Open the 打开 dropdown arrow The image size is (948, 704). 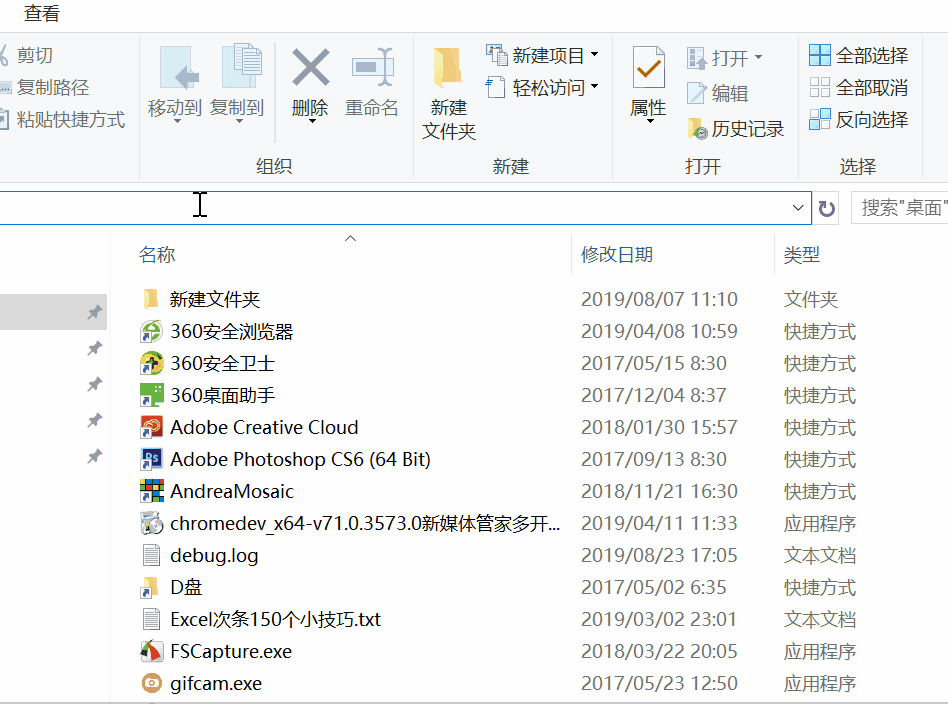click(758, 57)
